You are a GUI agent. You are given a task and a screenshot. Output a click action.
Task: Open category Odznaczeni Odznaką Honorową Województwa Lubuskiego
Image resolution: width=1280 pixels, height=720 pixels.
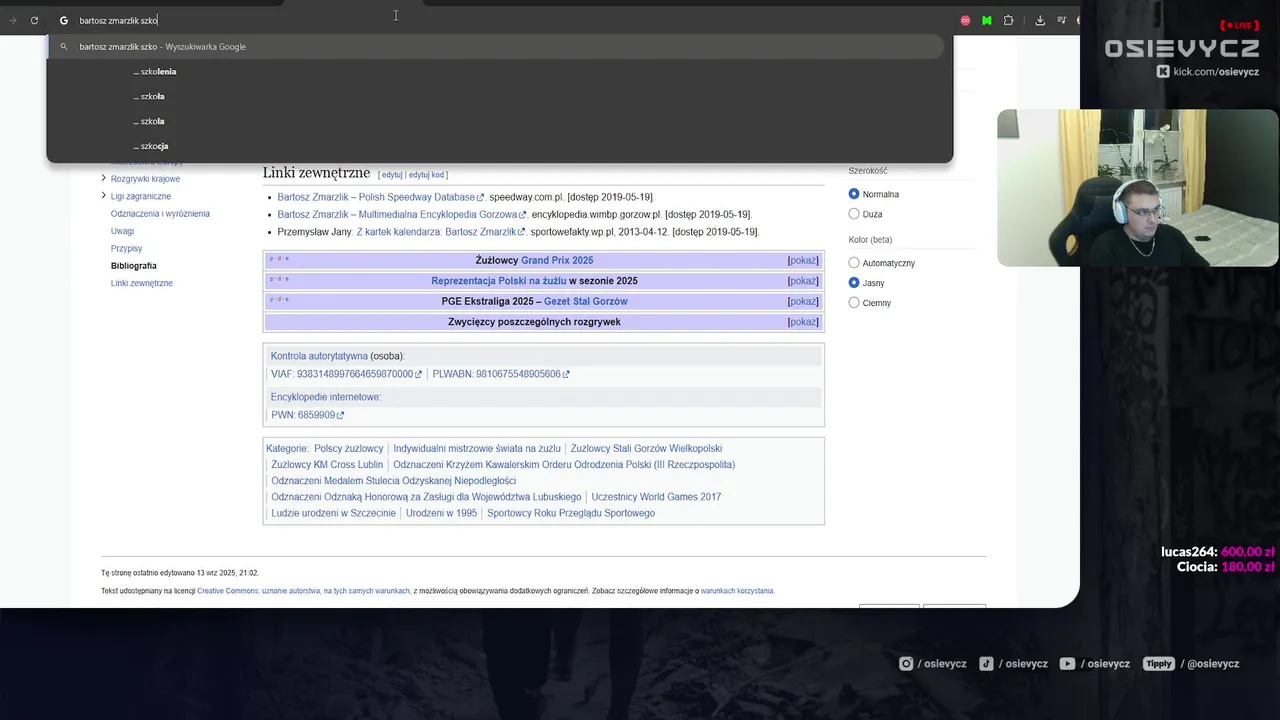pyautogui.click(x=426, y=497)
